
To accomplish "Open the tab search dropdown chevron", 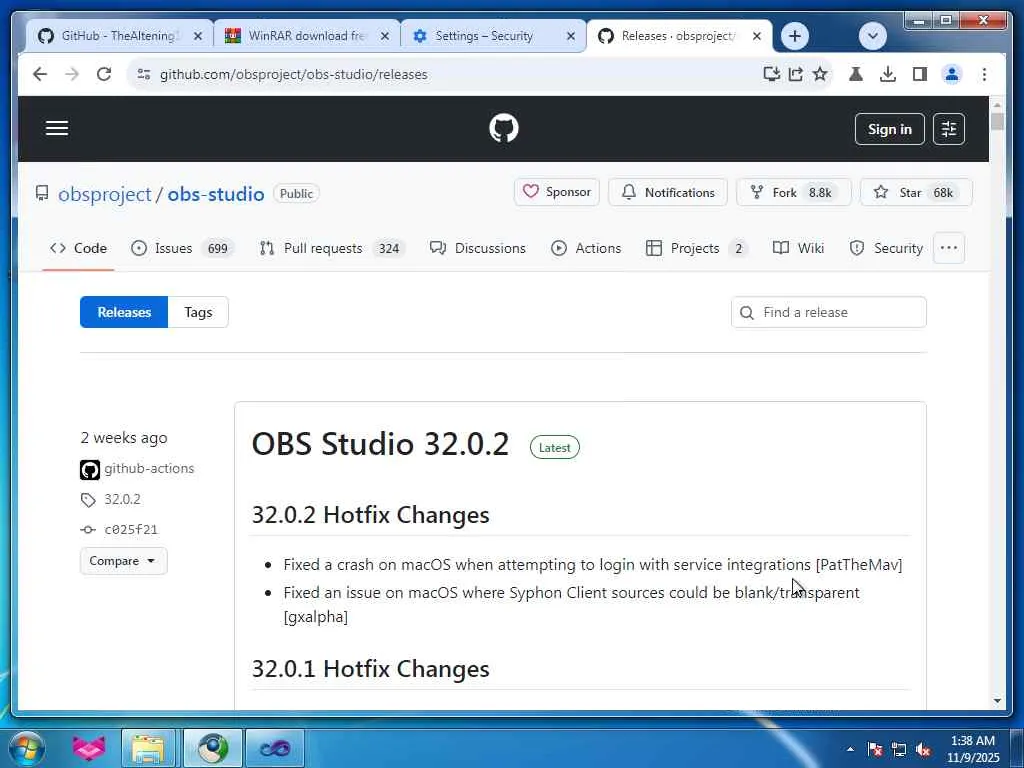I will point(872,36).
